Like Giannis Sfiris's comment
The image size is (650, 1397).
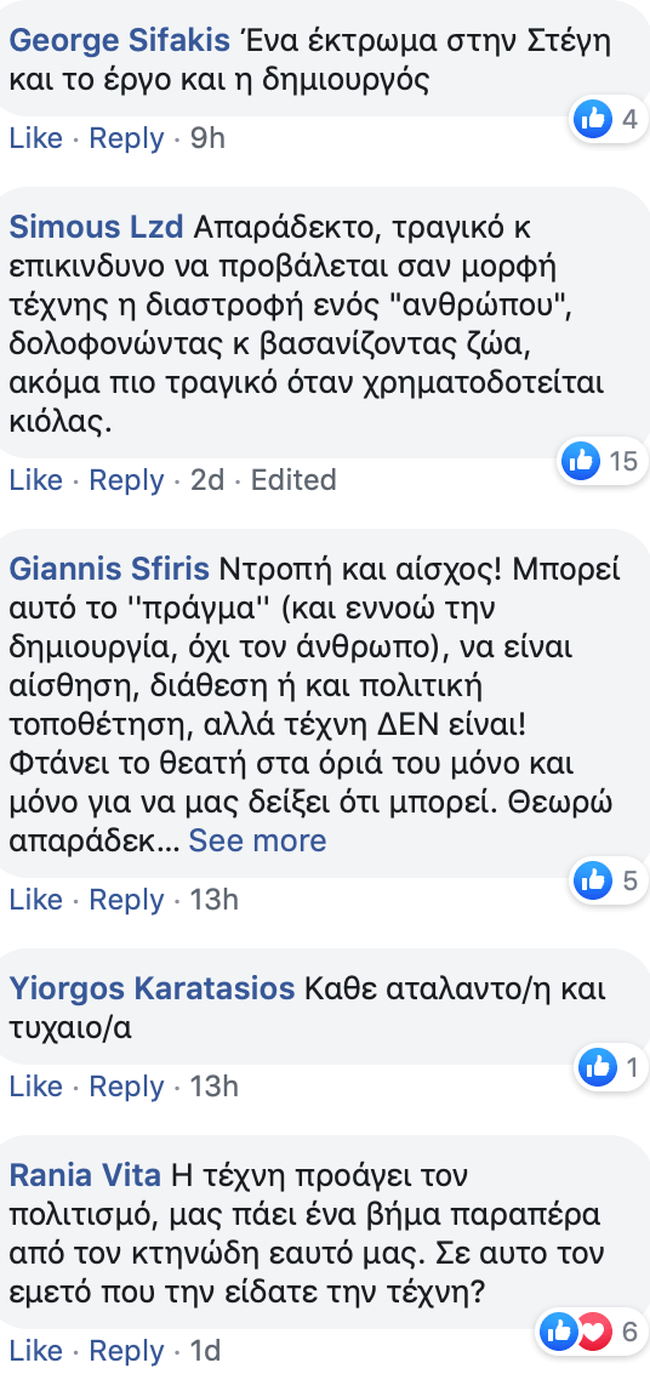point(36,899)
